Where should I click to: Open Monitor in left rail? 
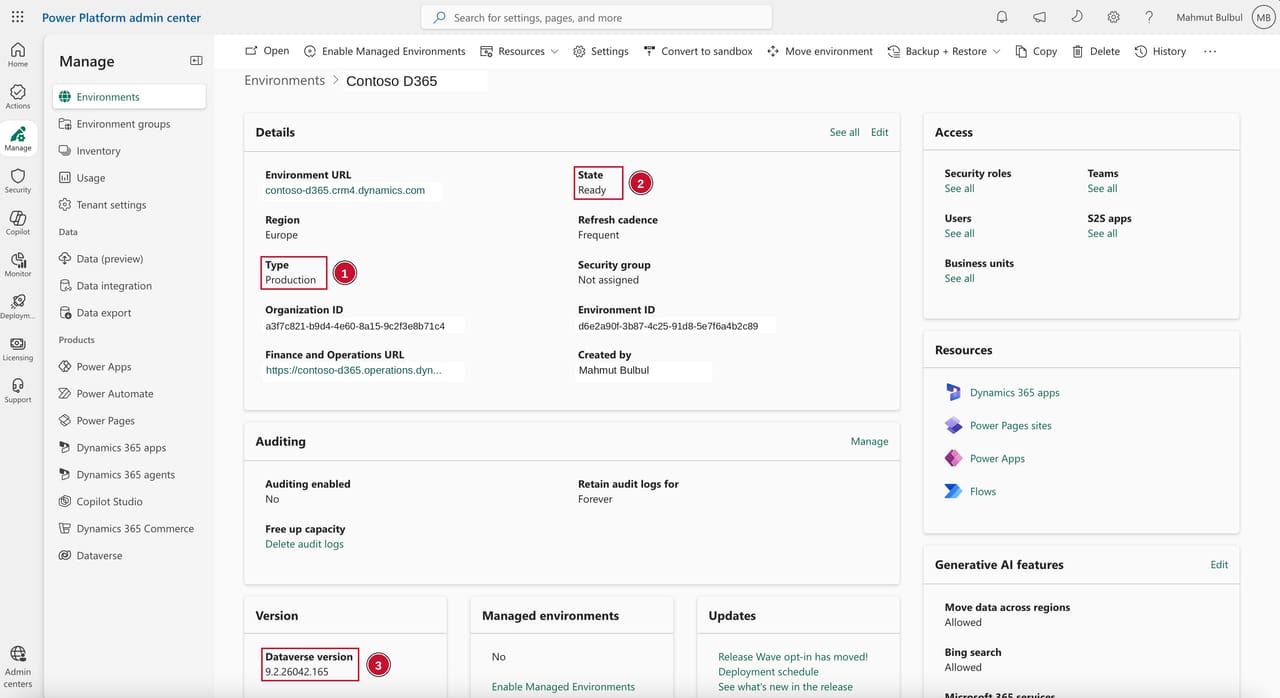(x=18, y=264)
